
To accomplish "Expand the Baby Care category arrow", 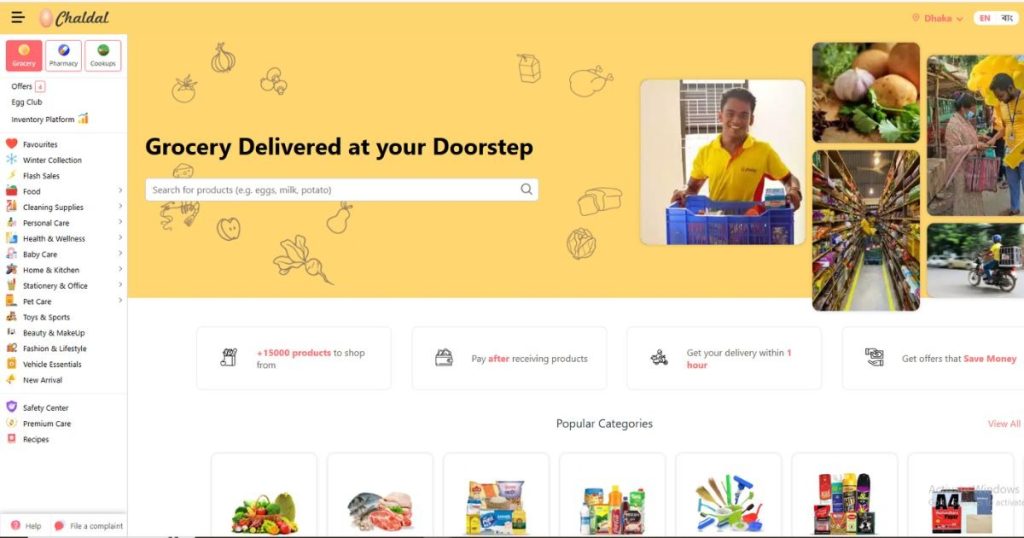I will coord(120,253).
